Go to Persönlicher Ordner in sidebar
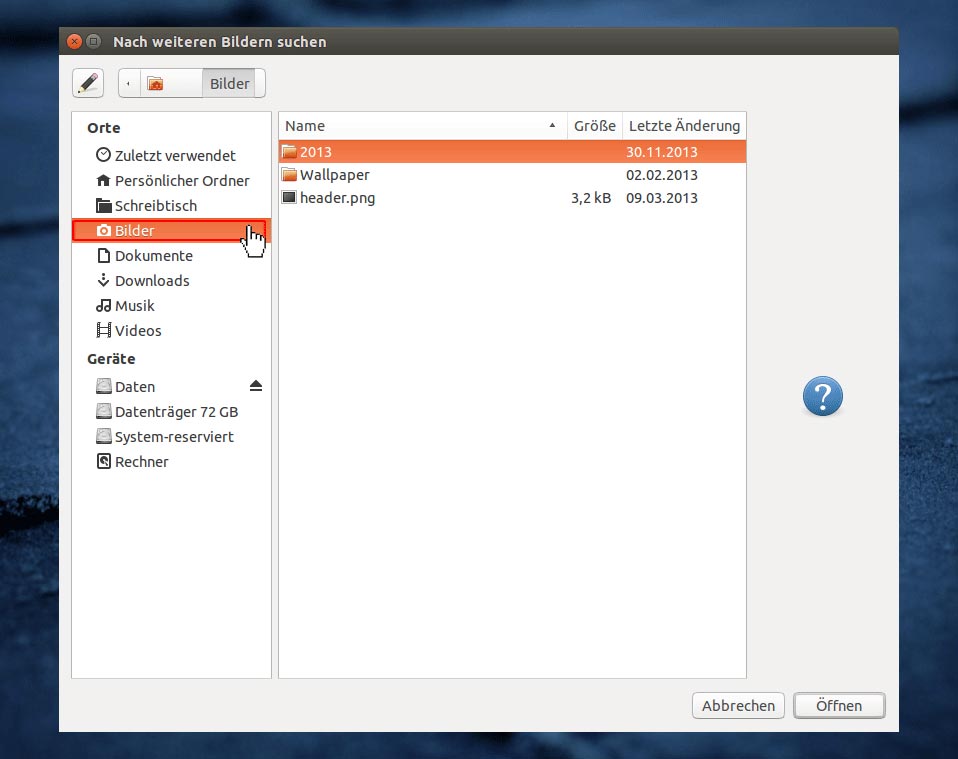This screenshot has width=958, height=759. [171, 180]
